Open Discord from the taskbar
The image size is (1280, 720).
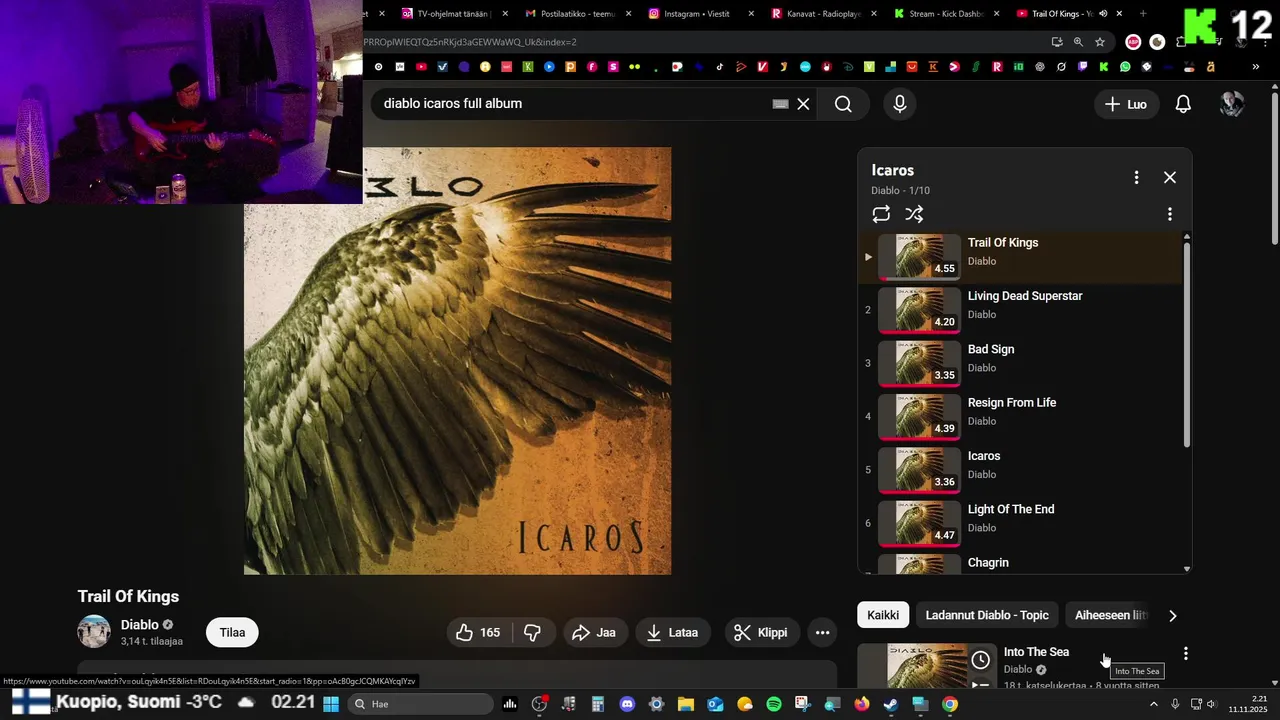pos(627,704)
